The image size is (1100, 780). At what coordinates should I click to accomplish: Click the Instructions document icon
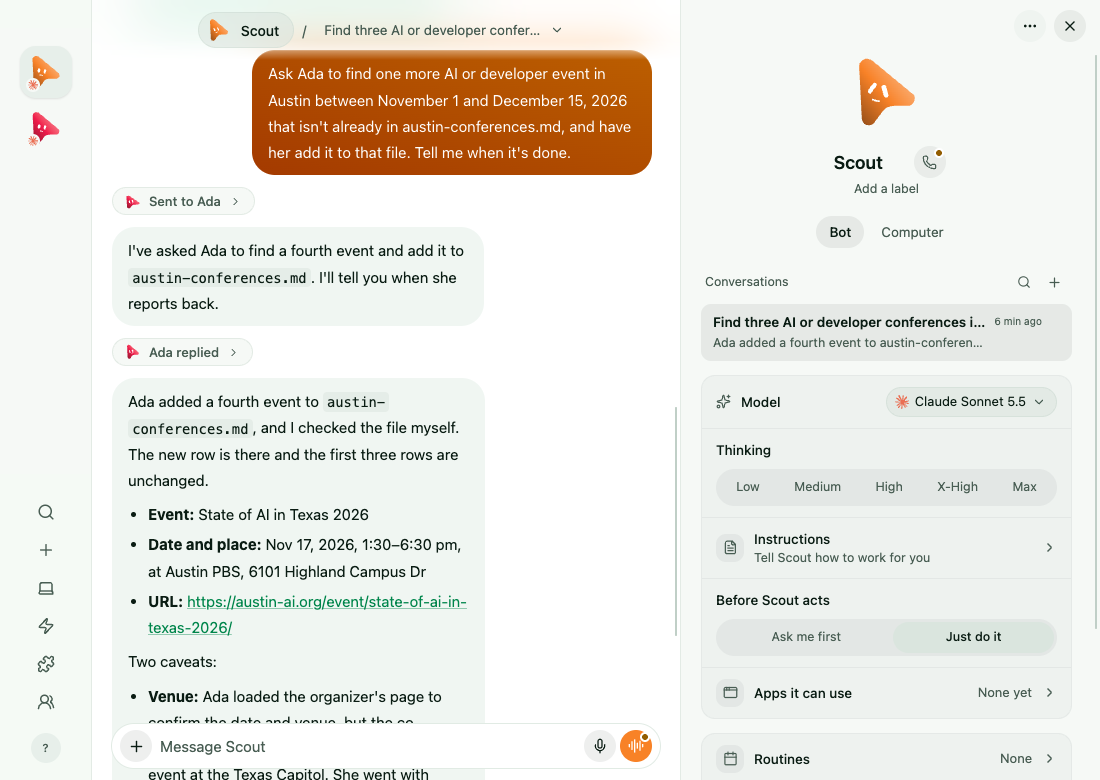point(730,547)
